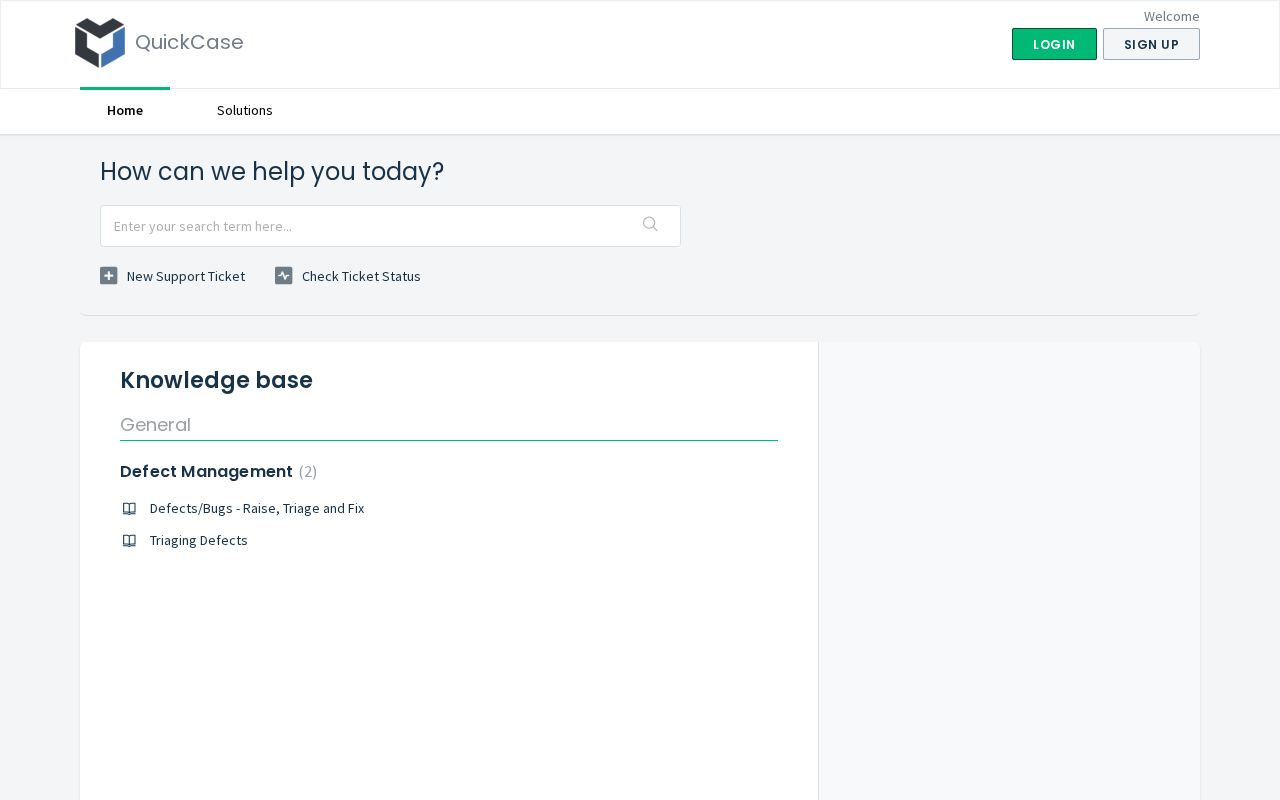The height and width of the screenshot is (800, 1280).
Task: Open the General category link
Action: (x=155, y=424)
